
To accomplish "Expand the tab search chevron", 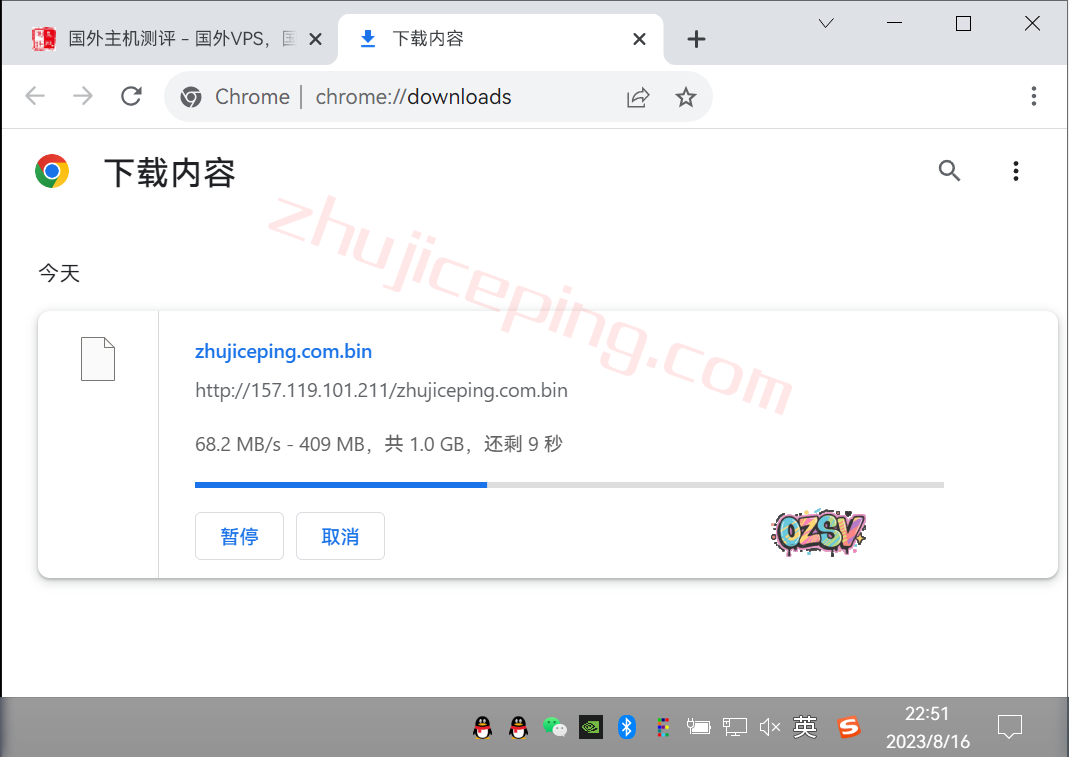I will tap(826, 24).
